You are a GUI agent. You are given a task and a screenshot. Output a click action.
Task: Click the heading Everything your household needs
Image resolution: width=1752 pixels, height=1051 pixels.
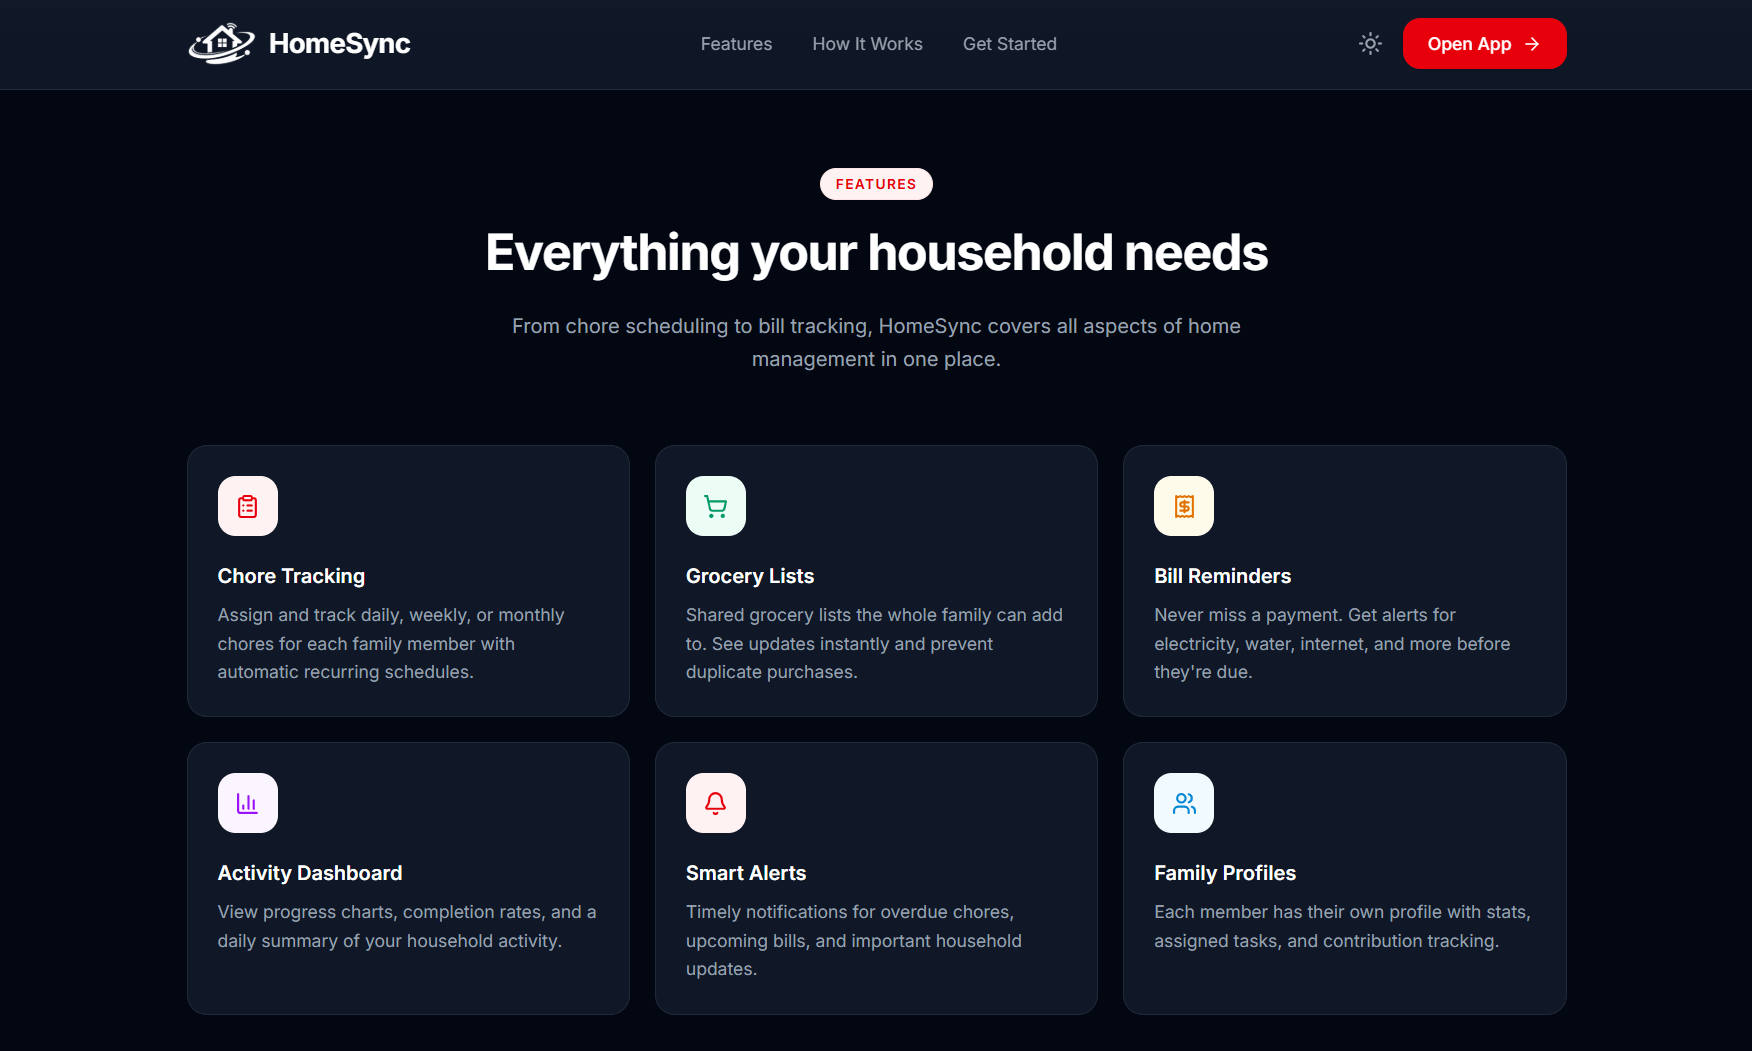point(876,253)
